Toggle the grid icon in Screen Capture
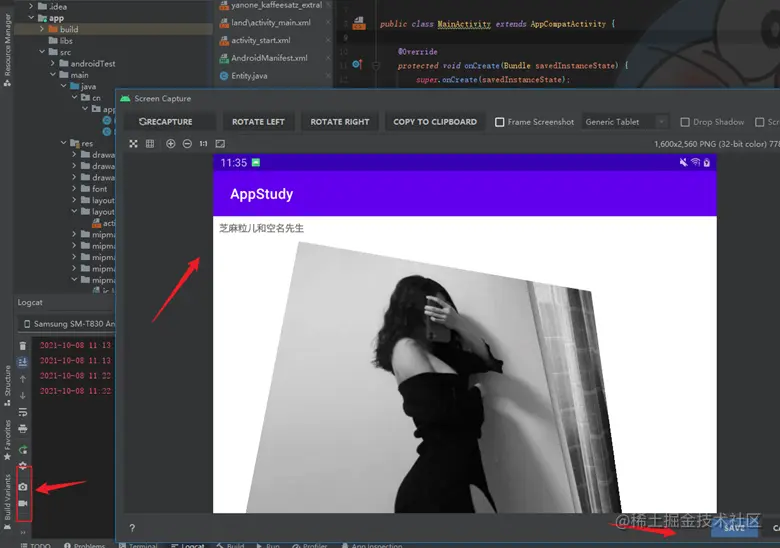780x548 pixels. coord(150,144)
